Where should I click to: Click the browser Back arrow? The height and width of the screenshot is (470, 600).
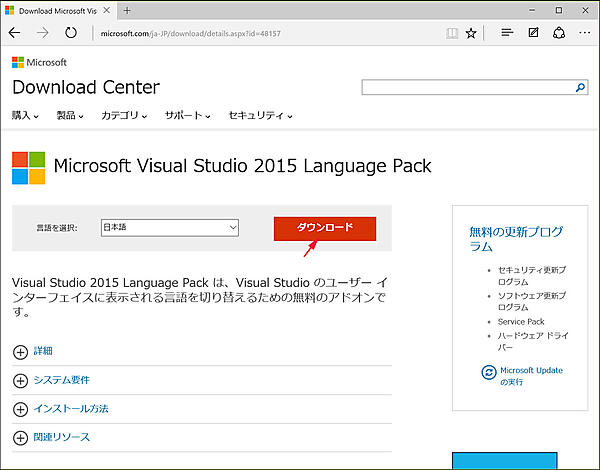(x=15, y=33)
